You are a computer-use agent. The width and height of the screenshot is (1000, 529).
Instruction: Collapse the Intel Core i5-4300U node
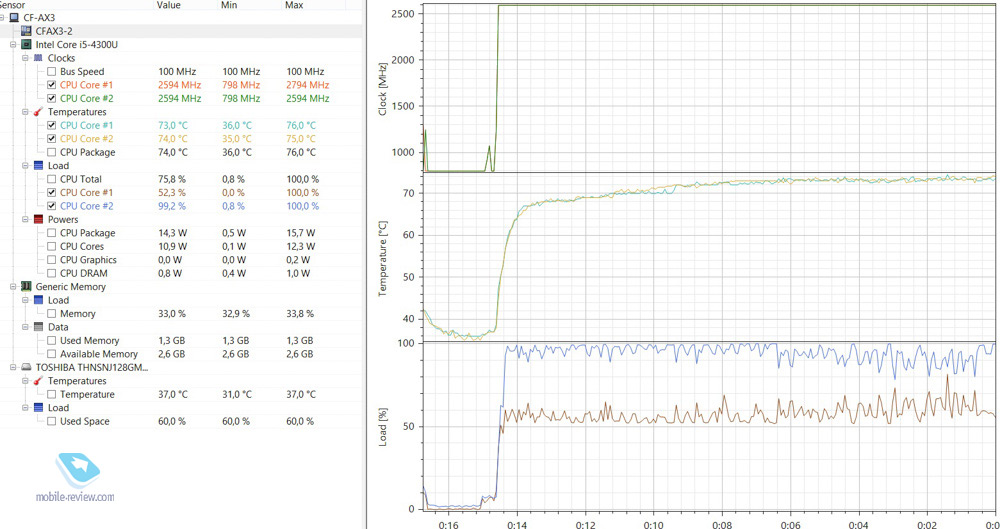[x=13, y=45]
